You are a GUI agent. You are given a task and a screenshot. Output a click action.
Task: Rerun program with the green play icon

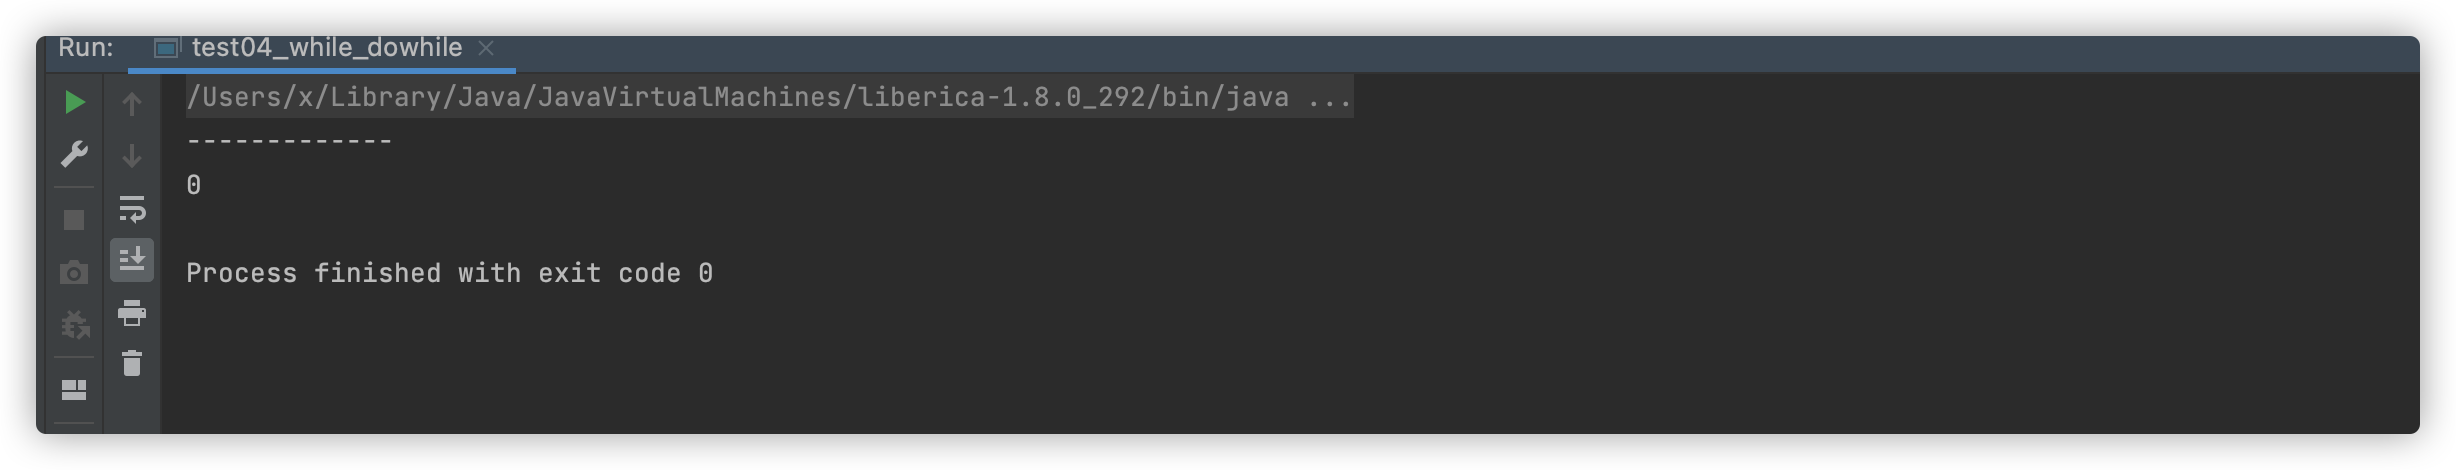(x=74, y=102)
